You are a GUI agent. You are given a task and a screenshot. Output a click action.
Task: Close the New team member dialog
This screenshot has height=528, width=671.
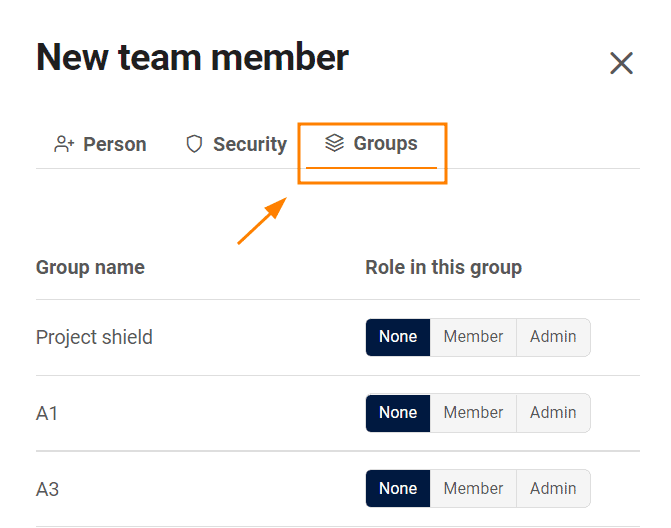click(x=621, y=64)
